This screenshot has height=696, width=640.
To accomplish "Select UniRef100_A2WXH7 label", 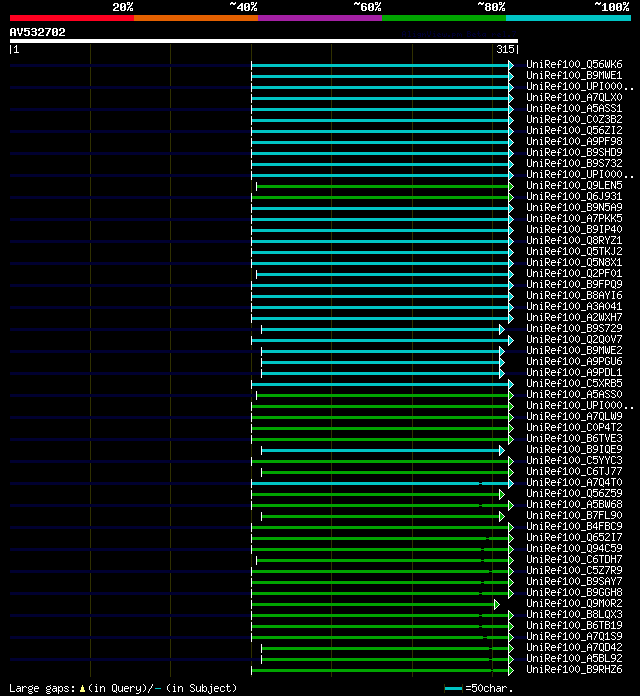I will [x=574, y=317].
